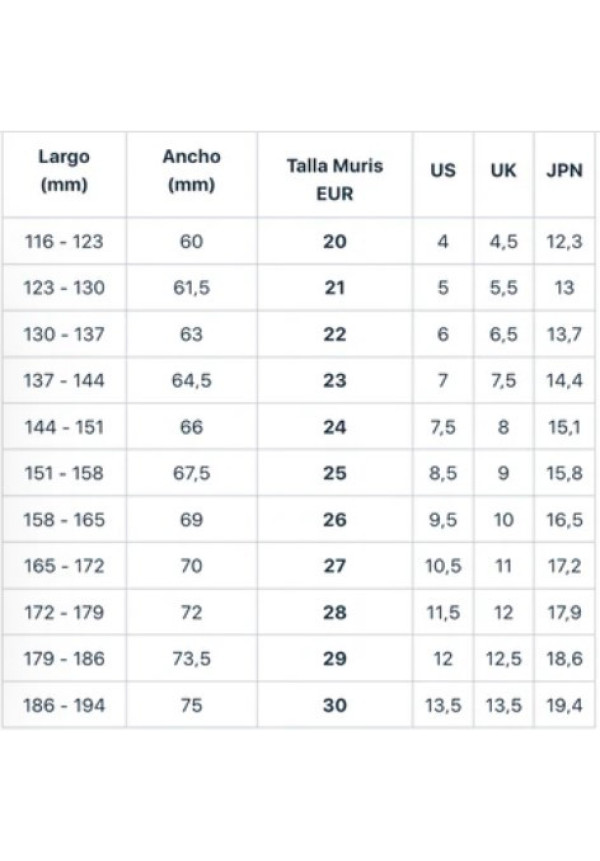Viewport: 600px width, 861px height.
Task: Select EUR size 22 cell
Action: [335, 335]
